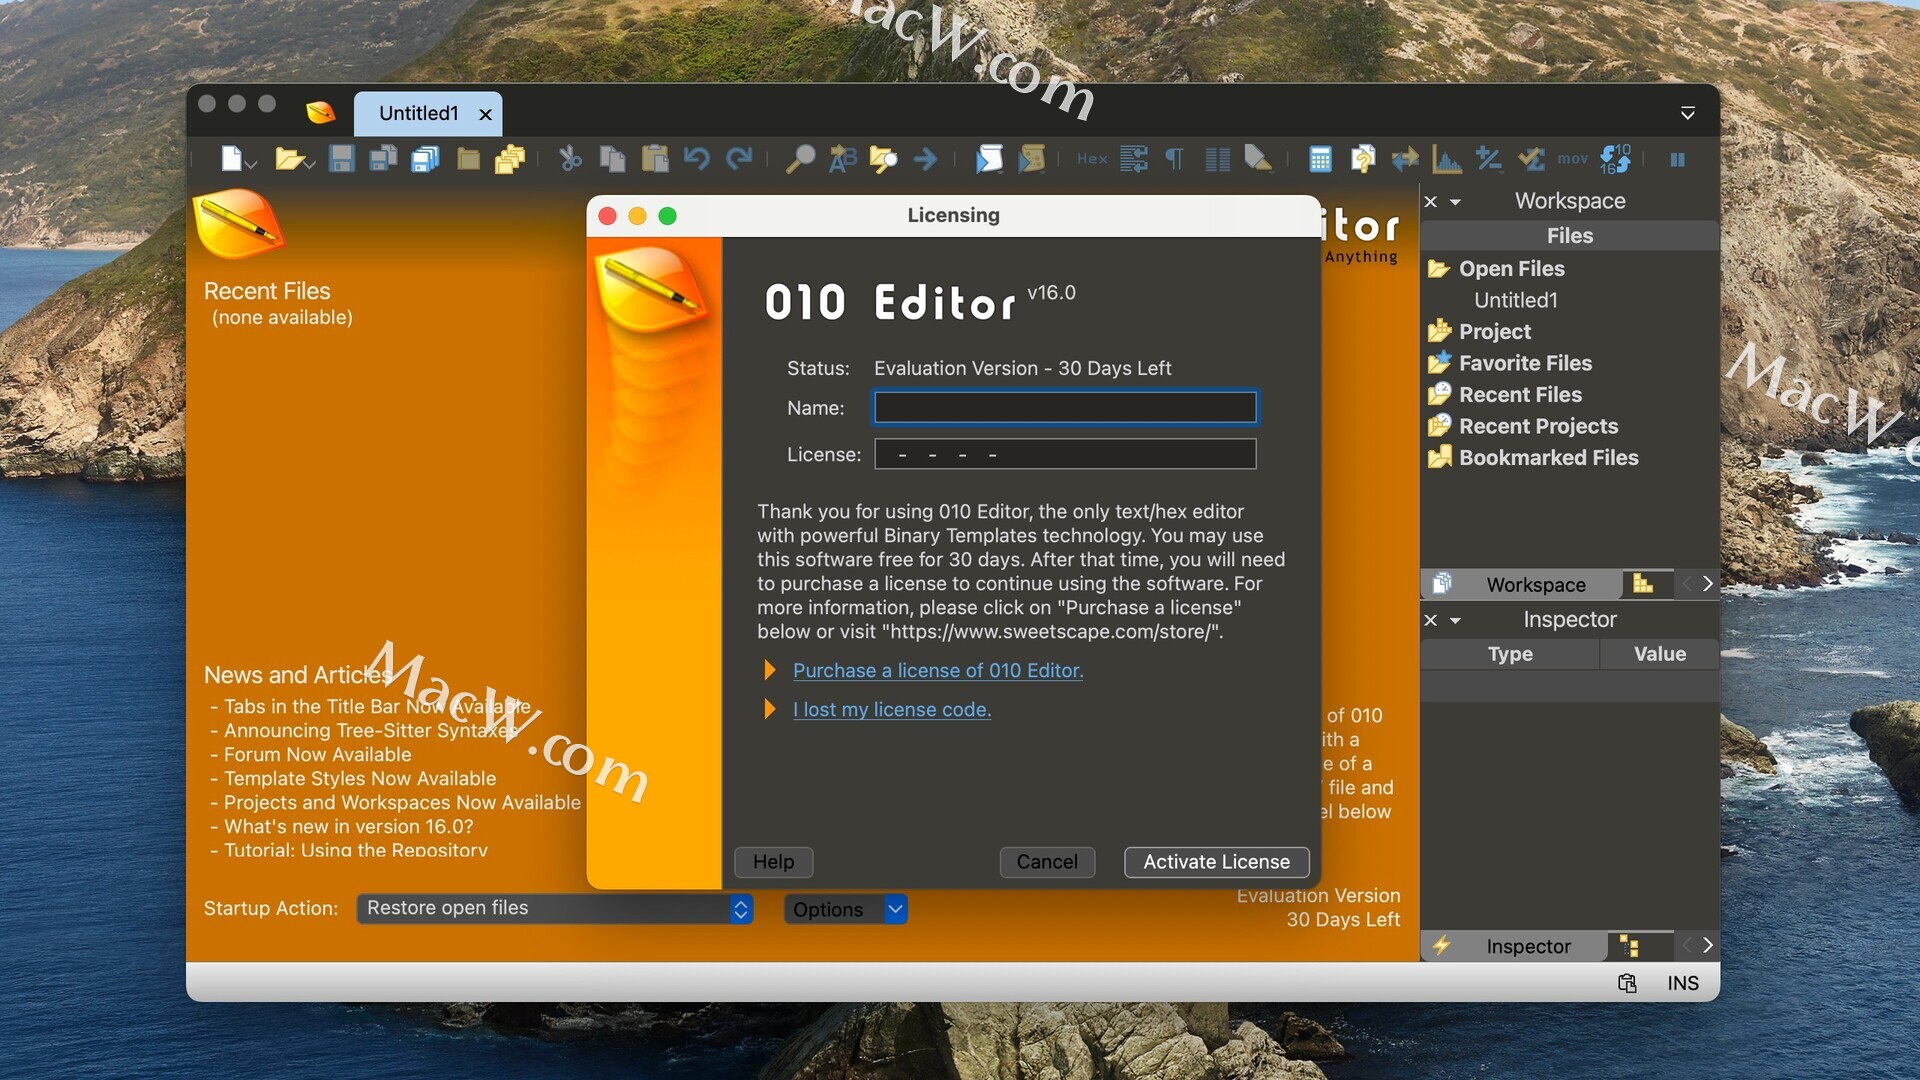This screenshot has height=1080, width=1920.
Task: Click the Goto arrow icon
Action: [x=926, y=159]
